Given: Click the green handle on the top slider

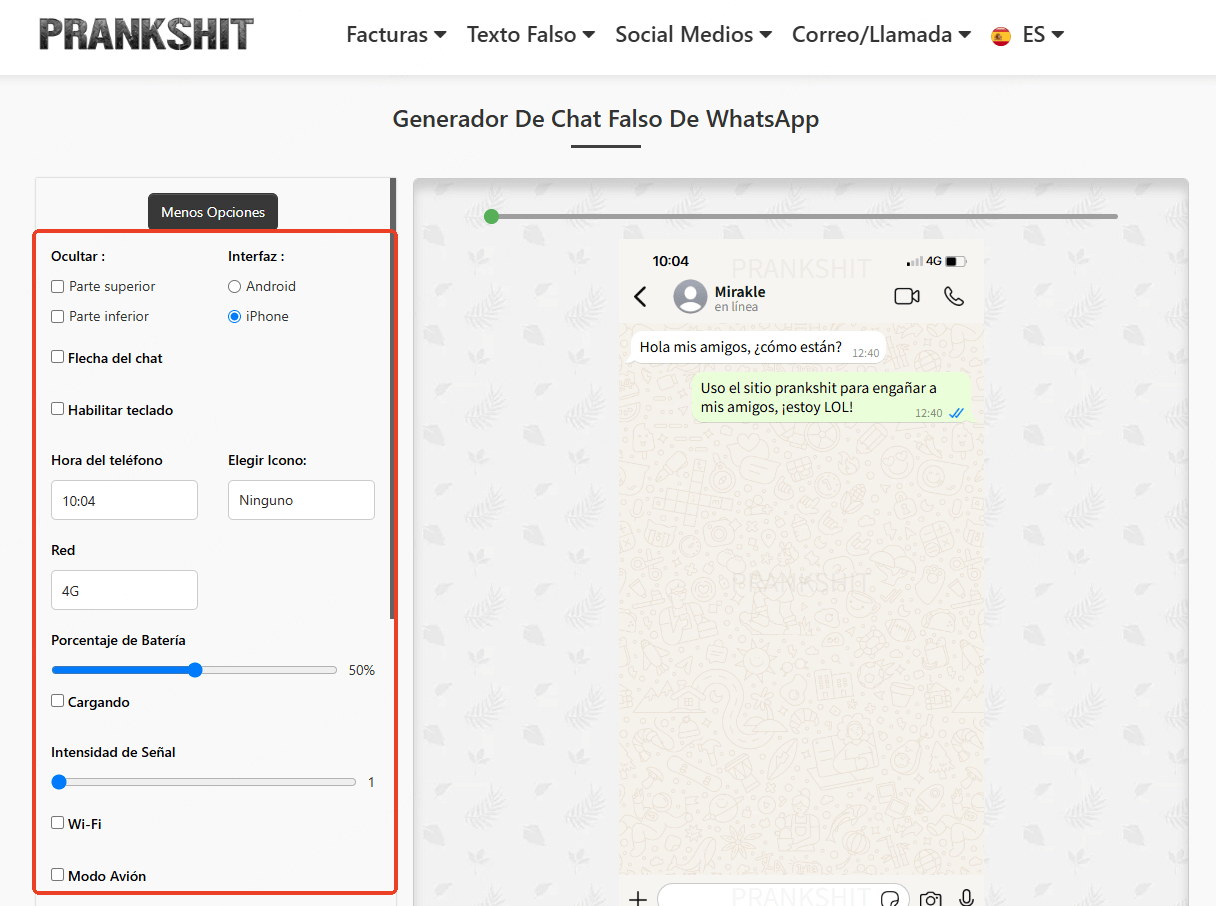Looking at the screenshot, I should point(491,216).
